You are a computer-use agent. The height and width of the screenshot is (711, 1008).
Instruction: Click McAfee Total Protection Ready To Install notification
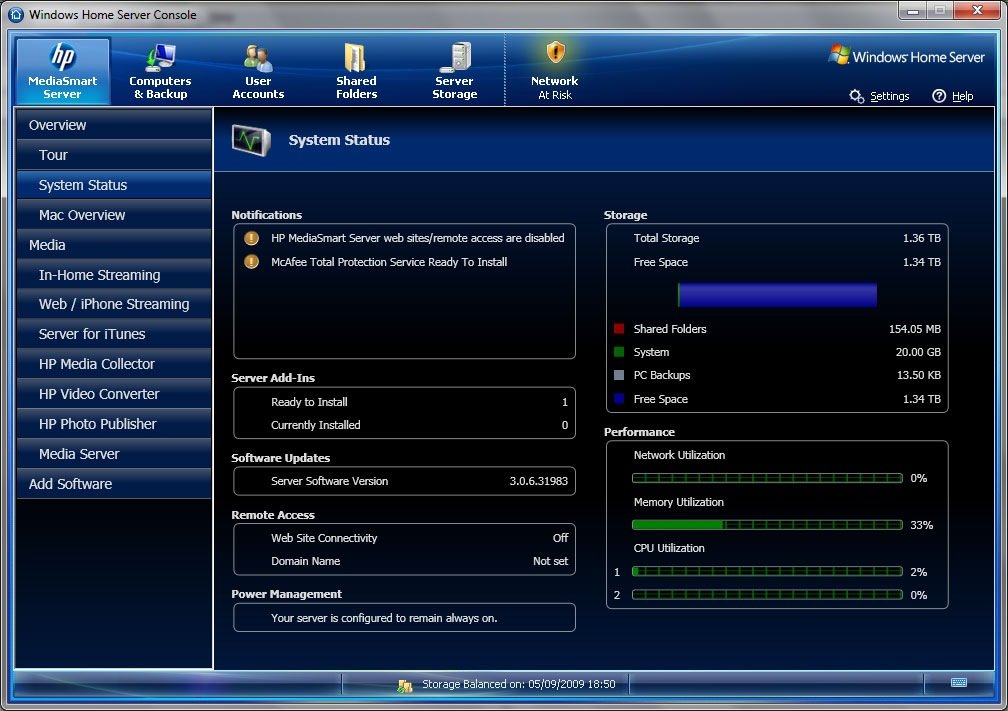pos(389,262)
